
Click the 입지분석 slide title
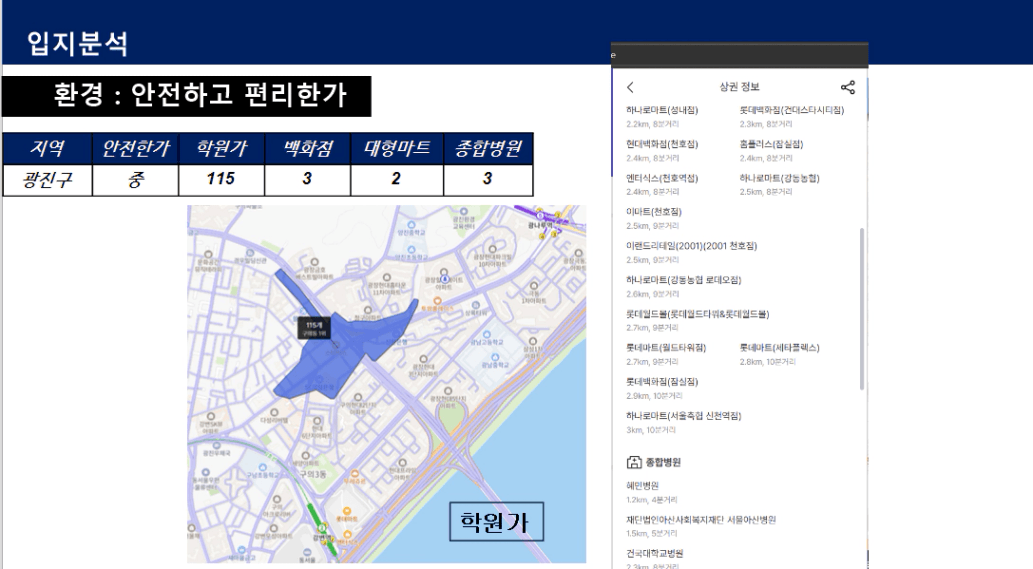pos(77,43)
